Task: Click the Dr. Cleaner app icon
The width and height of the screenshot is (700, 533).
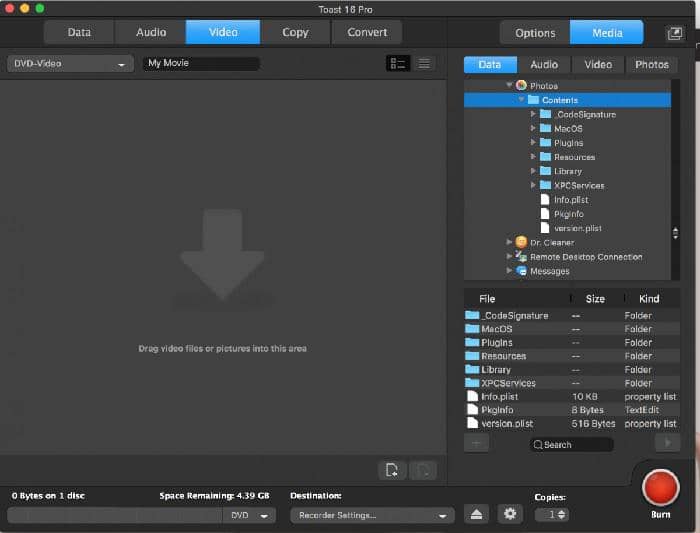Action: tap(521, 242)
